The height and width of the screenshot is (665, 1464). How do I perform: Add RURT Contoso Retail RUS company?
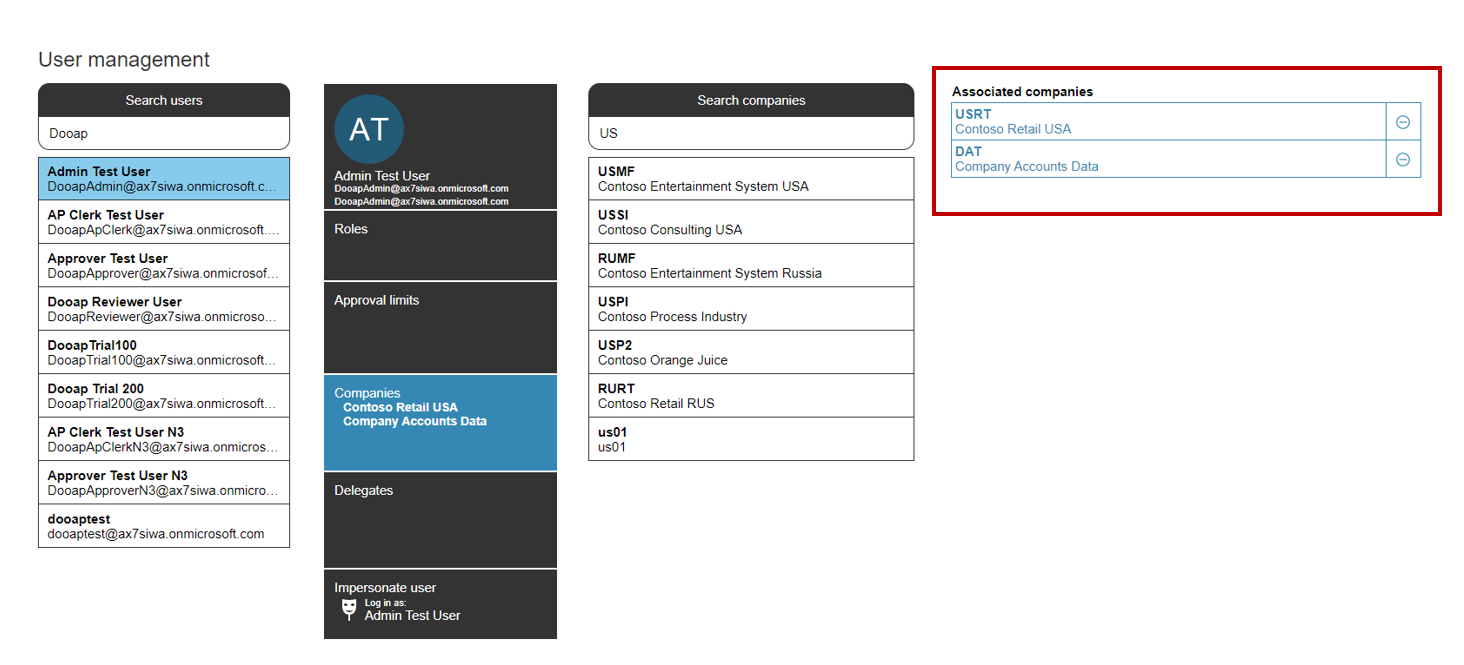click(x=751, y=396)
